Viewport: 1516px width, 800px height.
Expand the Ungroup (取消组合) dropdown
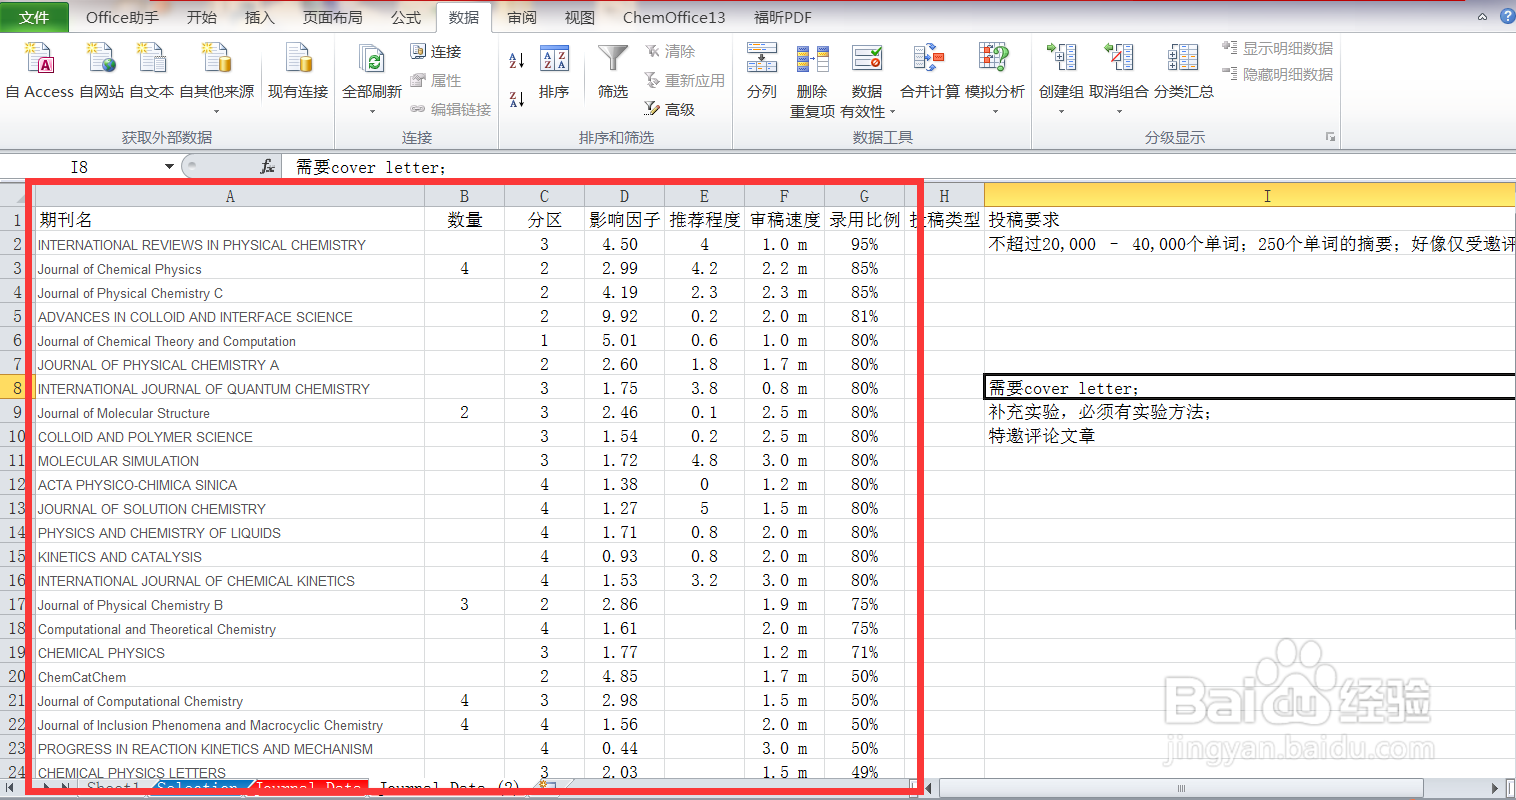[x=1119, y=110]
